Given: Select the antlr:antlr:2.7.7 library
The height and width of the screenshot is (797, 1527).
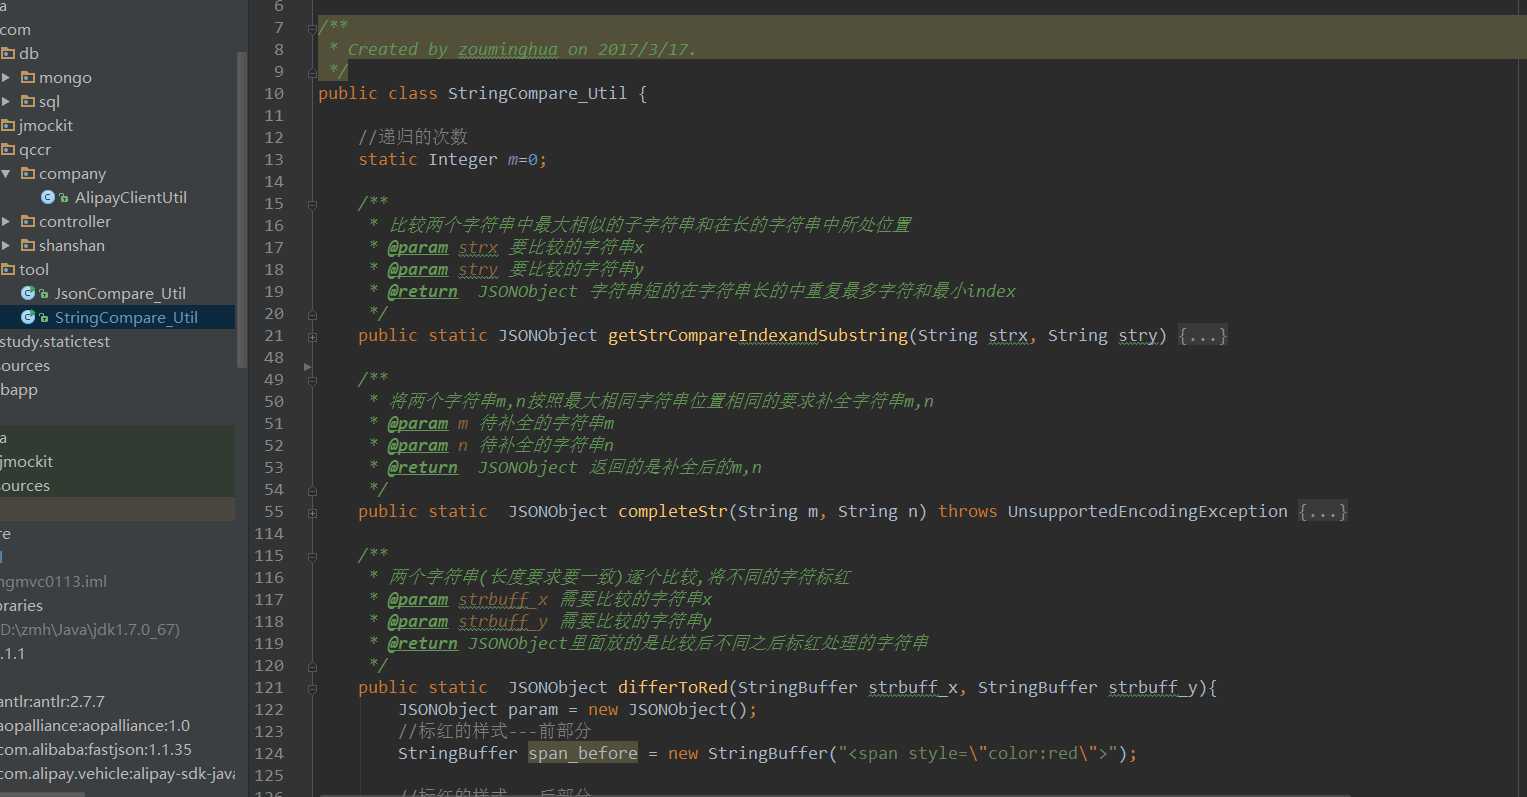Looking at the screenshot, I should pyautogui.click(x=52, y=701).
